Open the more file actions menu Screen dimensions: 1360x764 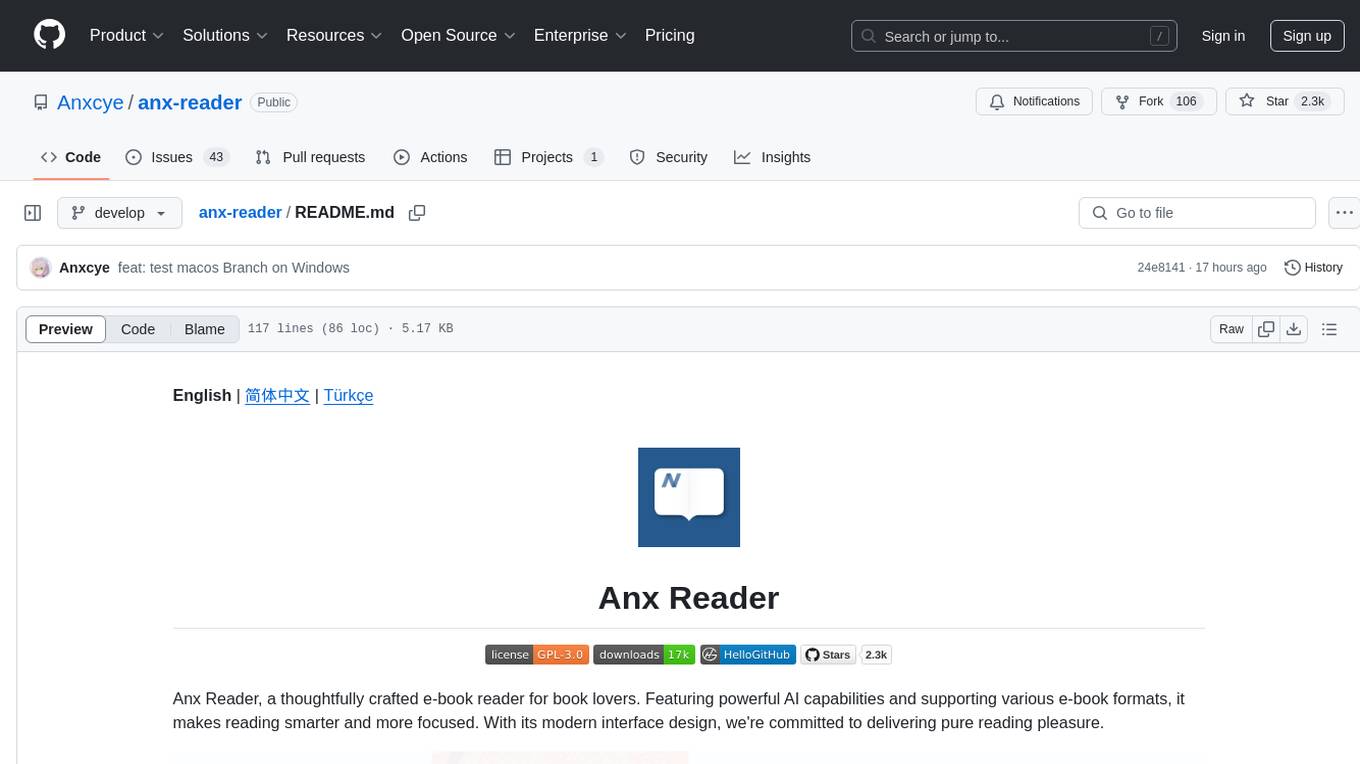(x=1345, y=213)
